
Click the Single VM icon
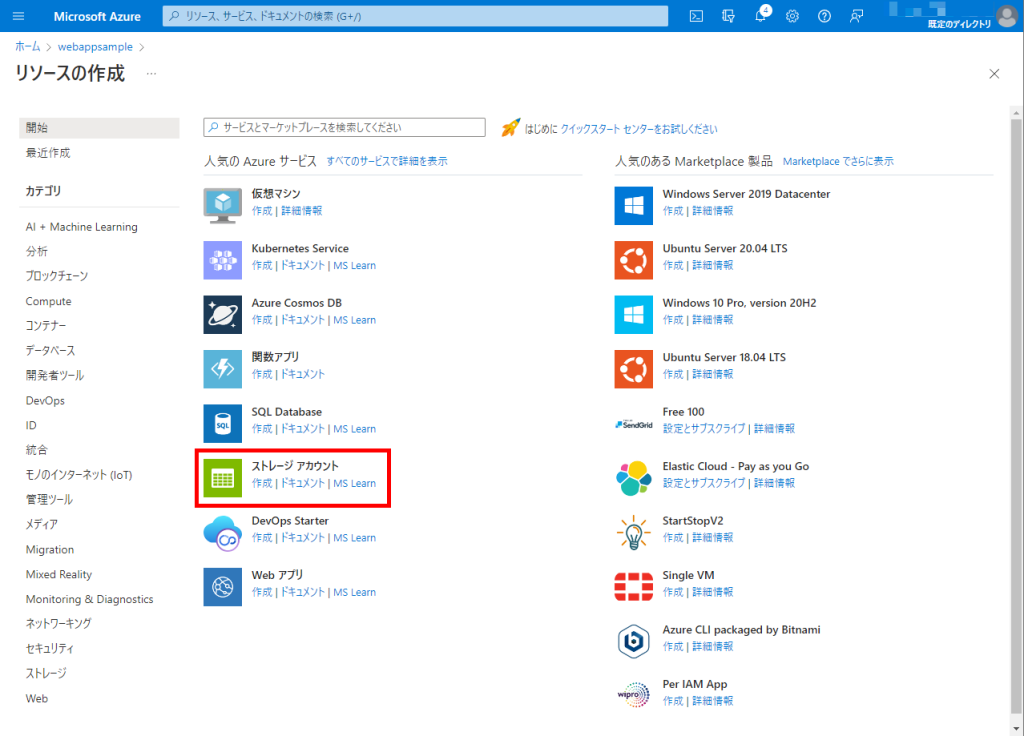click(x=633, y=586)
